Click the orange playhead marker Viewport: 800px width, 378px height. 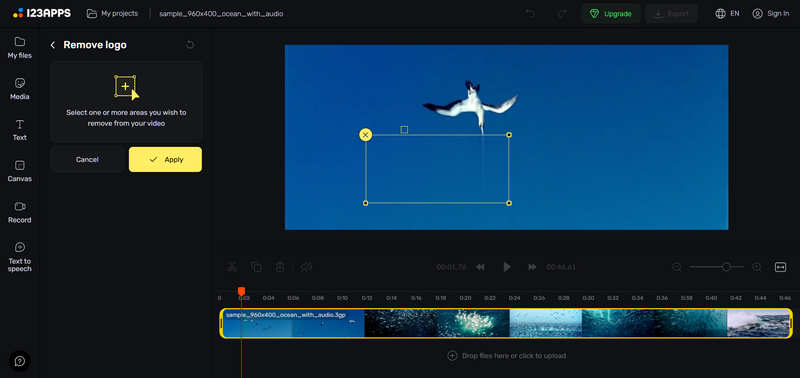[241, 291]
